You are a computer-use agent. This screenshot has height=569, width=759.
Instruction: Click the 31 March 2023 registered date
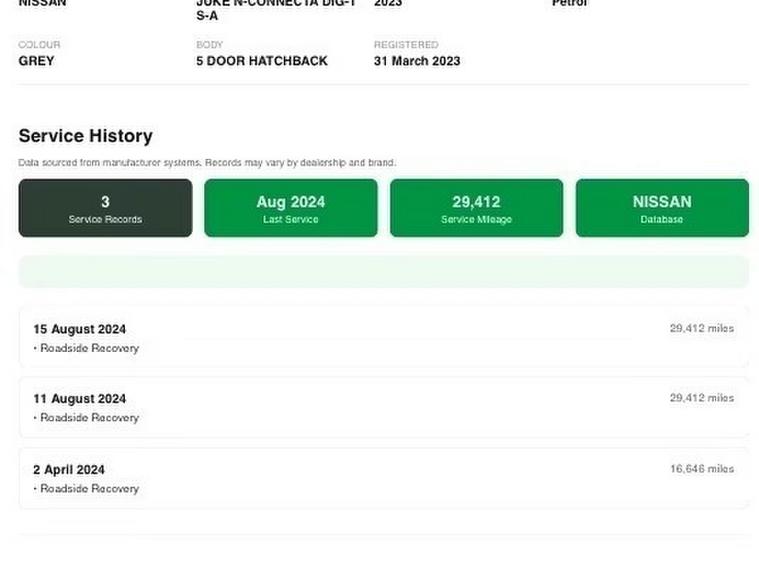click(x=416, y=61)
